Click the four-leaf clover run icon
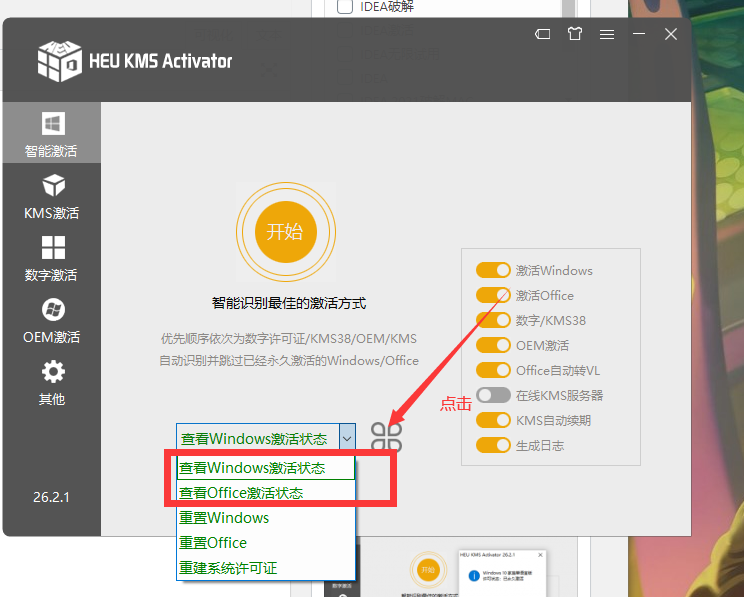This screenshot has height=597, width=744. (x=386, y=437)
